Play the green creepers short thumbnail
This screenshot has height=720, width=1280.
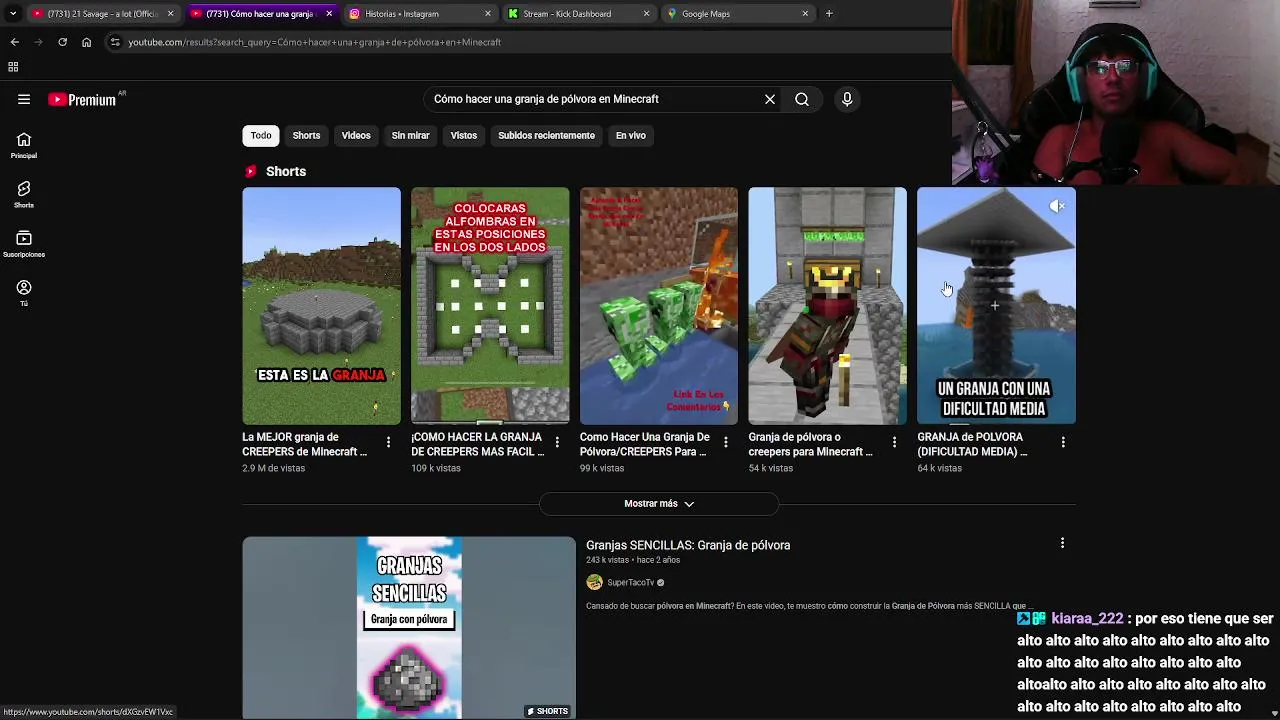659,306
